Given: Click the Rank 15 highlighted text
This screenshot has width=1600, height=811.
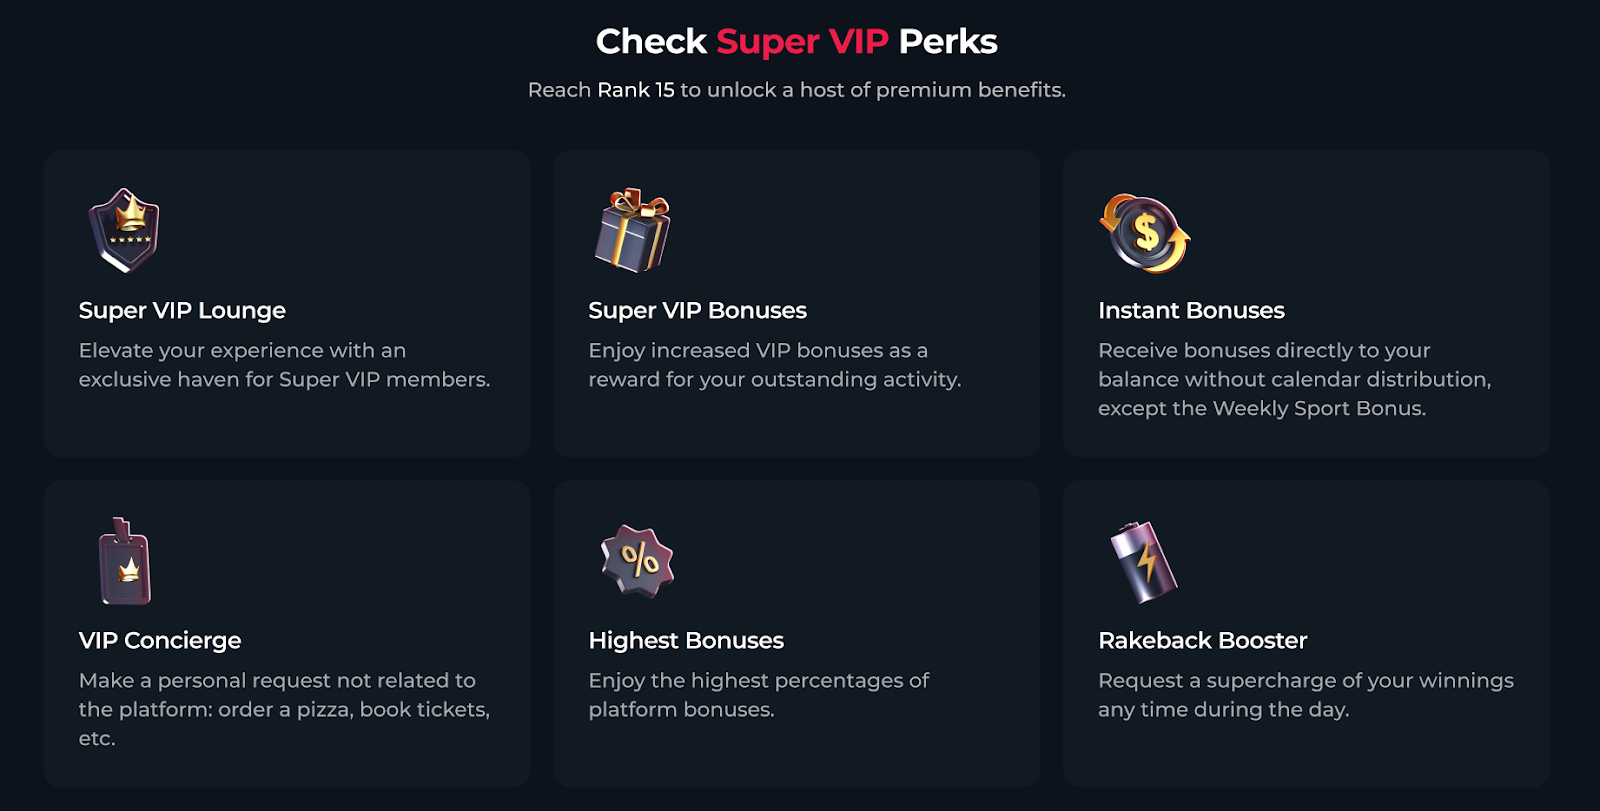Looking at the screenshot, I should pyautogui.click(x=636, y=90).
